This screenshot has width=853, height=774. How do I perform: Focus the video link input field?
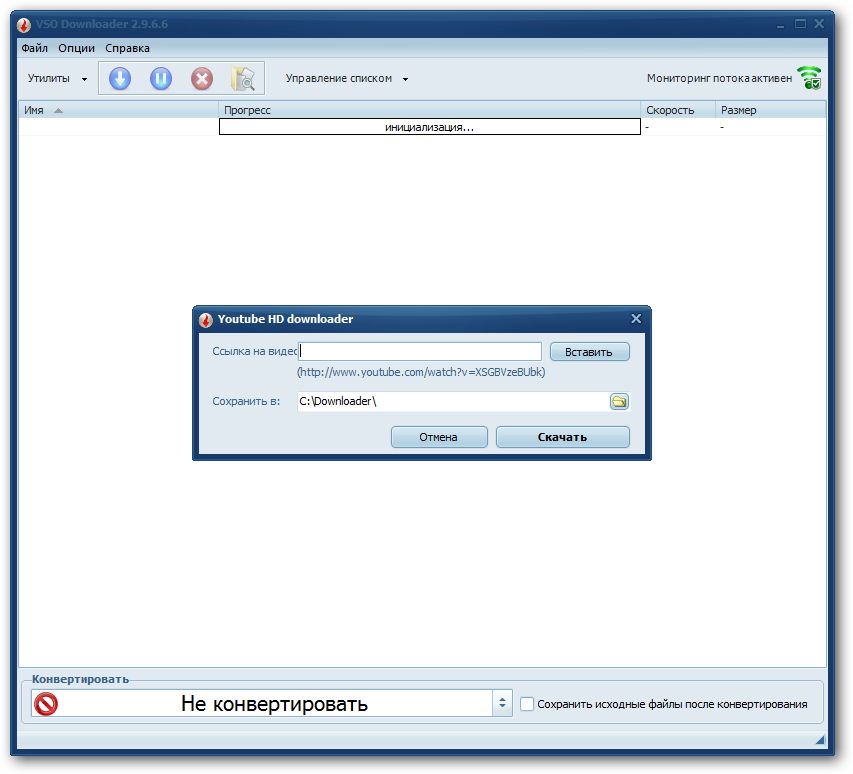420,351
